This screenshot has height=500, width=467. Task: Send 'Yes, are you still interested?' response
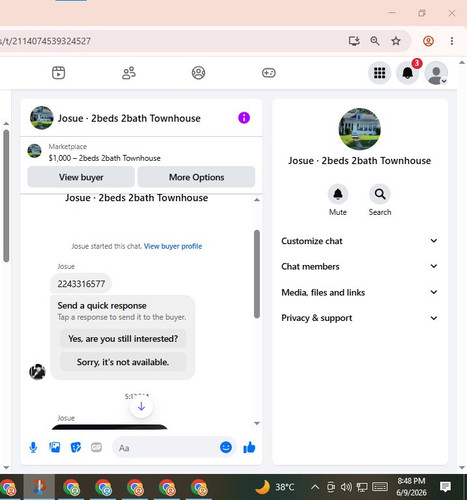click(123, 339)
